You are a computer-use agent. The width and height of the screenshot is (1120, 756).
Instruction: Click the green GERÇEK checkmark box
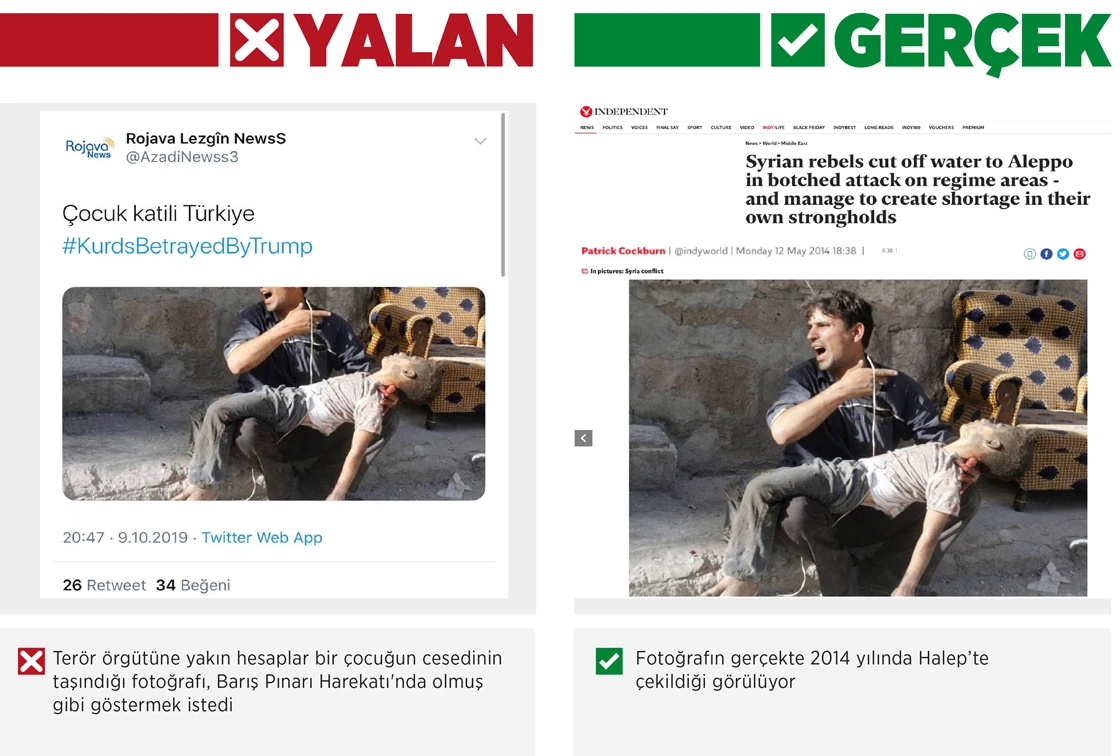(797, 40)
